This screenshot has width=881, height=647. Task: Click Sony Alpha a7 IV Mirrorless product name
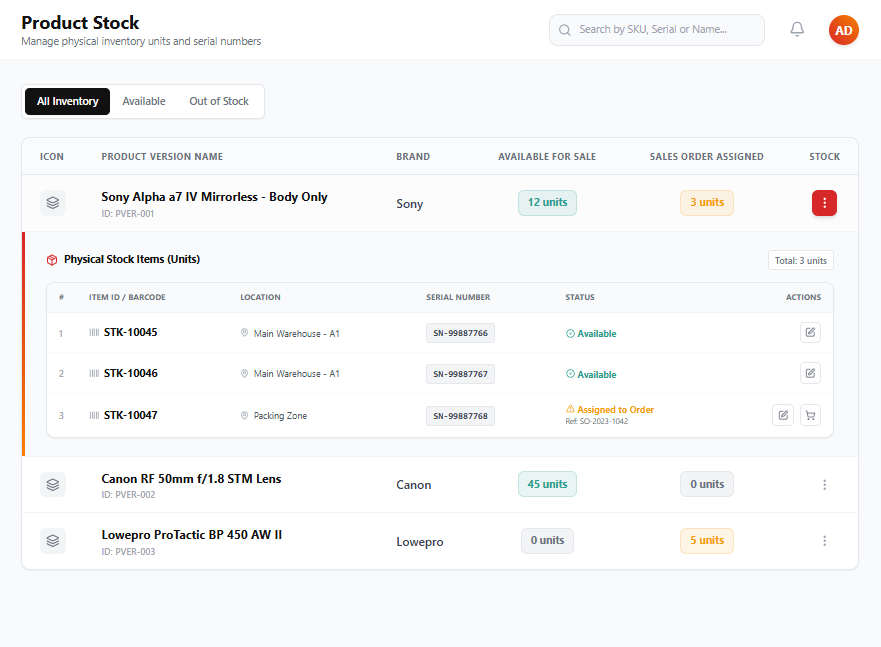pos(214,197)
